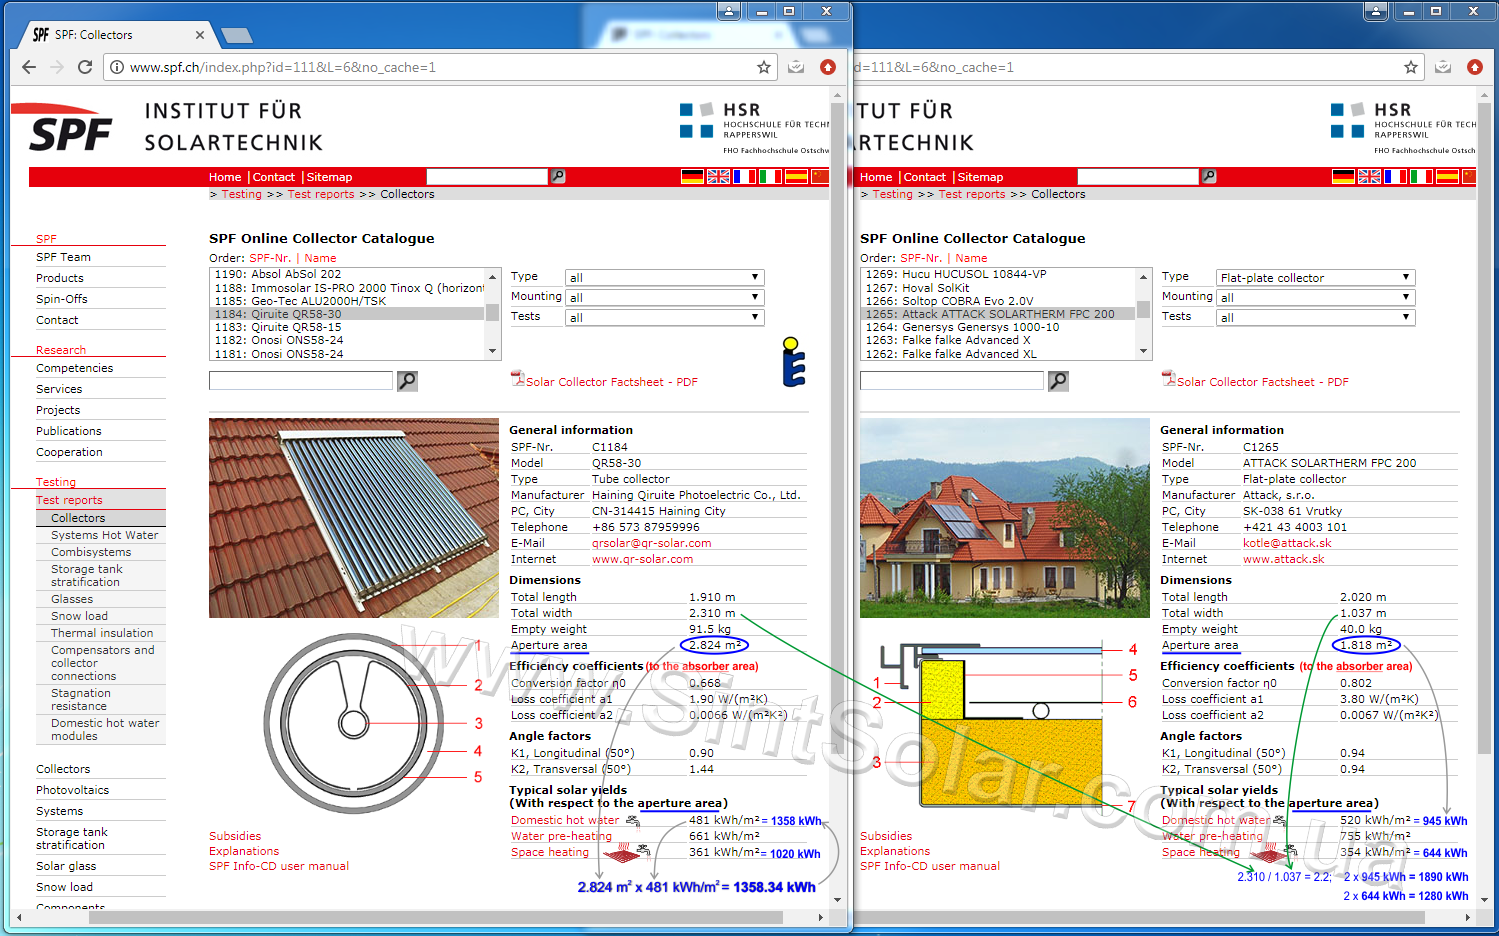This screenshot has width=1499, height=936.
Task: Open qrsolar@qr-solar.com email link
Action: click(x=652, y=543)
